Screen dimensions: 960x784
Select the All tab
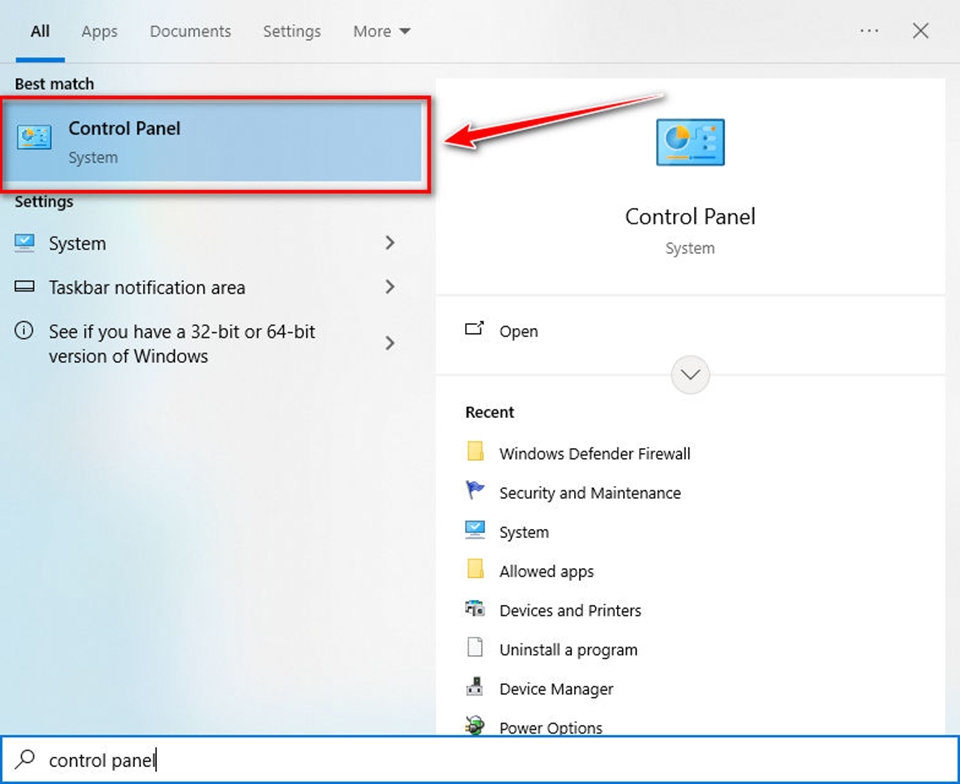coord(40,31)
